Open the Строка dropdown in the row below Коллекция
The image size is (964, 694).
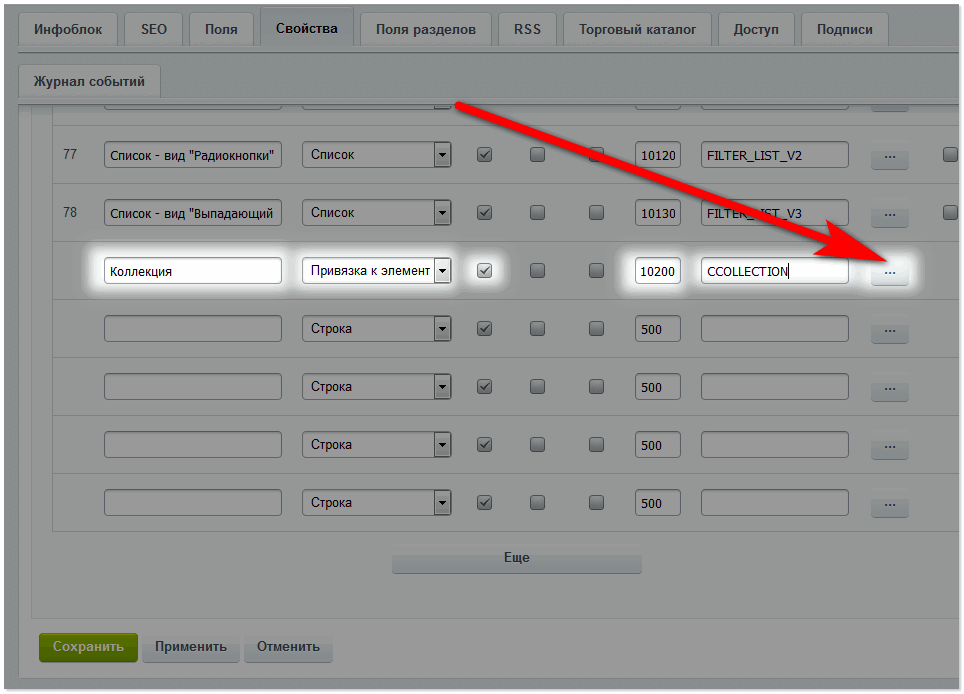(x=376, y=328)
